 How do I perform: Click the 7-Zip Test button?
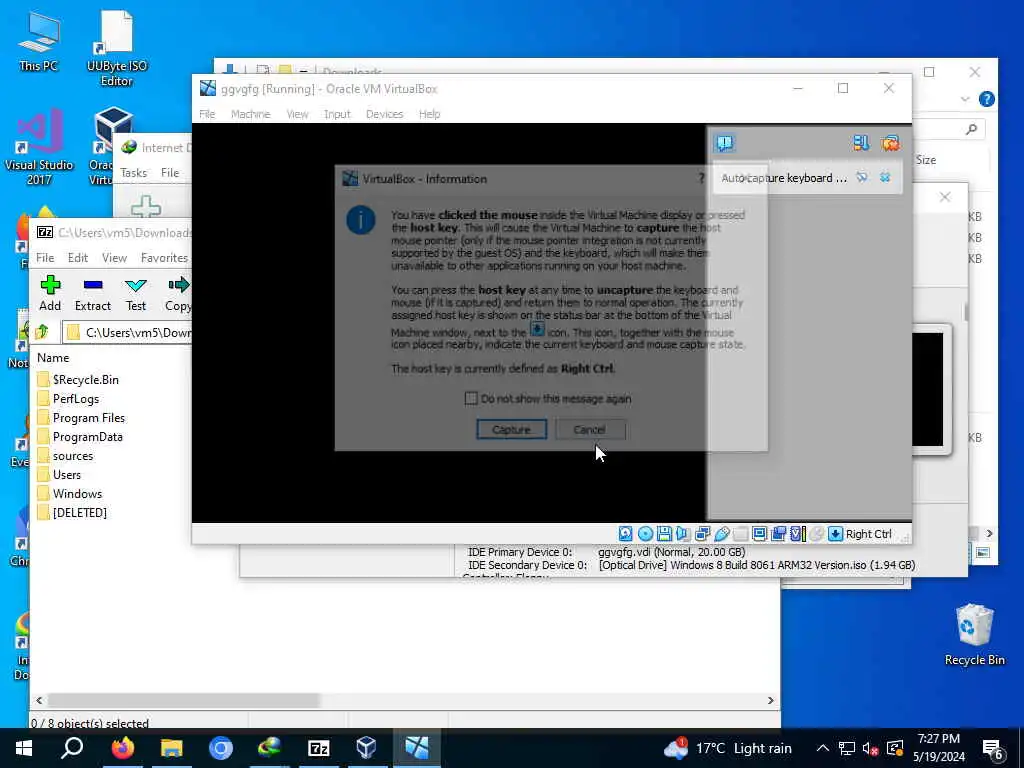(136, 293)
